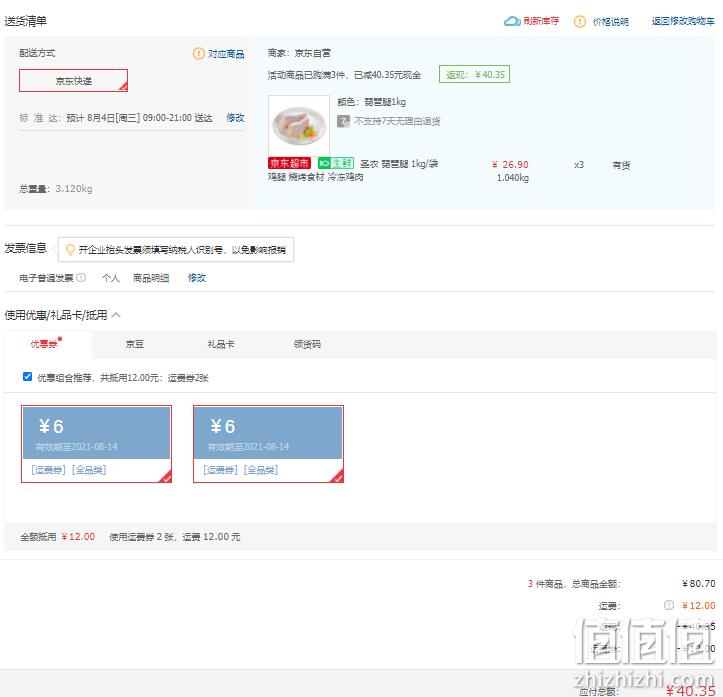This screenshot has width=723, height=697.
Task: Click 有货 stock status text
Action: [x=621, y=165]
